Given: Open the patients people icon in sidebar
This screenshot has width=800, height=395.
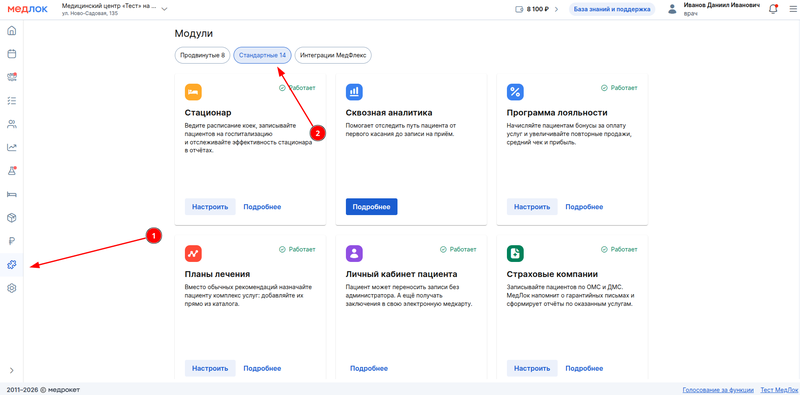Looking at the screenshot, I should (x=12, y=124).
